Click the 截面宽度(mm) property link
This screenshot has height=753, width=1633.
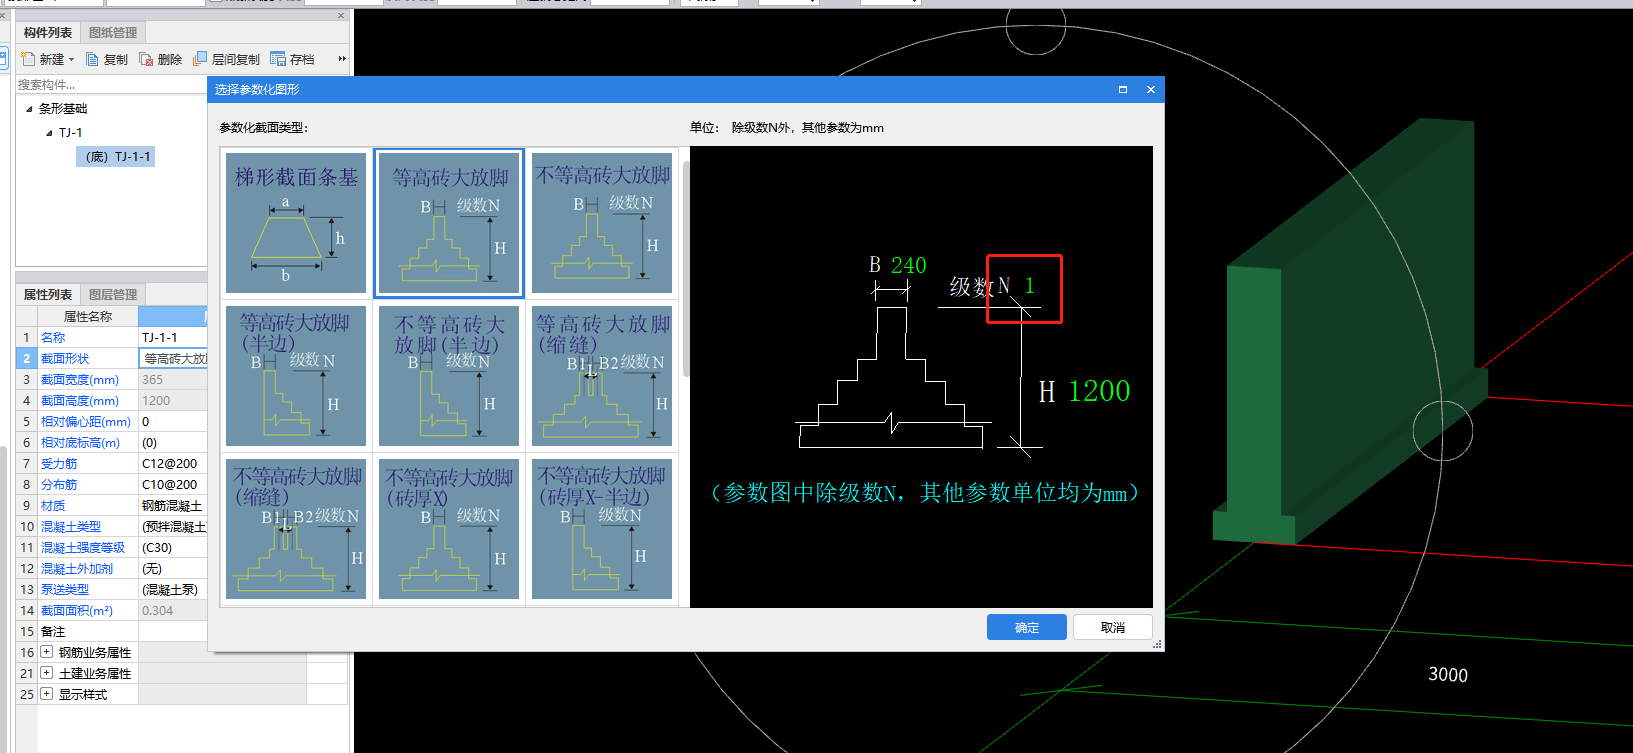click(x=80, y=380)
